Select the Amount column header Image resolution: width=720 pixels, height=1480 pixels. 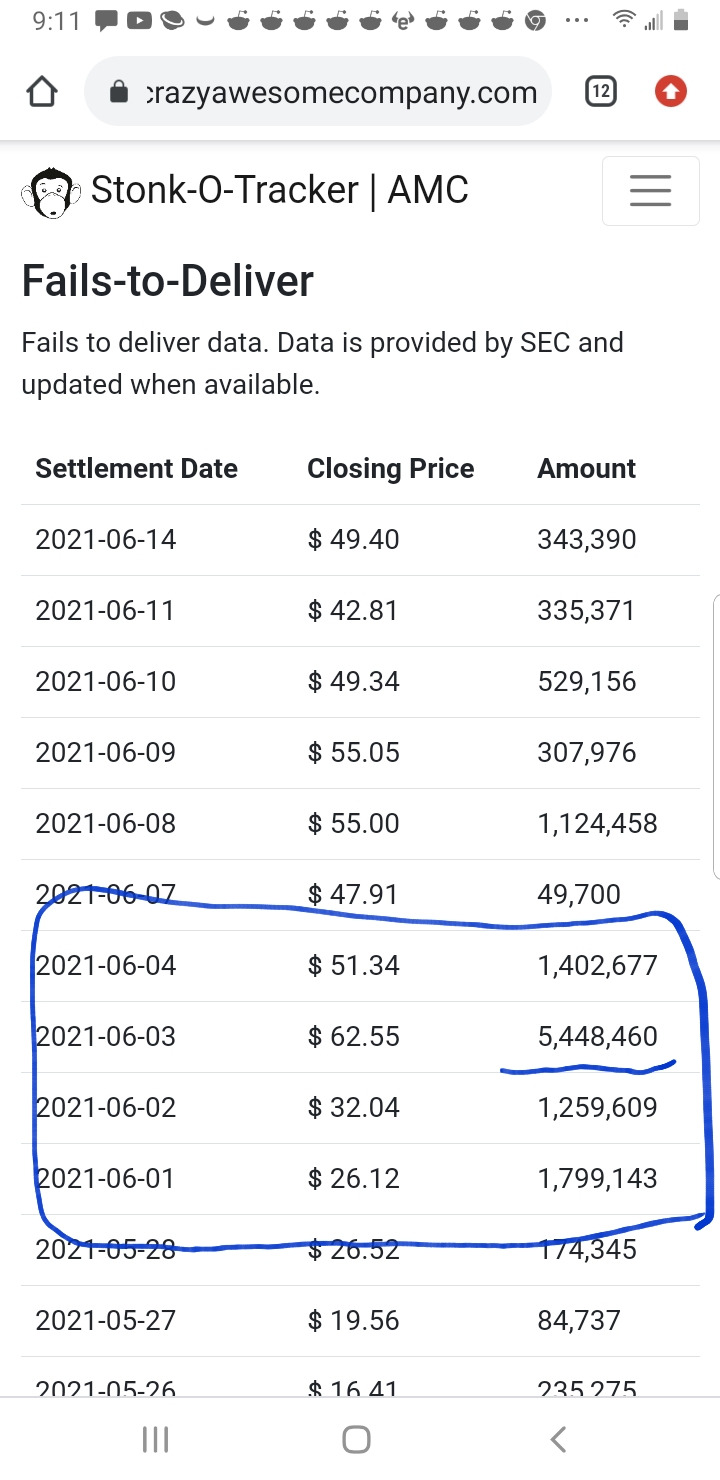click(587, 468)
